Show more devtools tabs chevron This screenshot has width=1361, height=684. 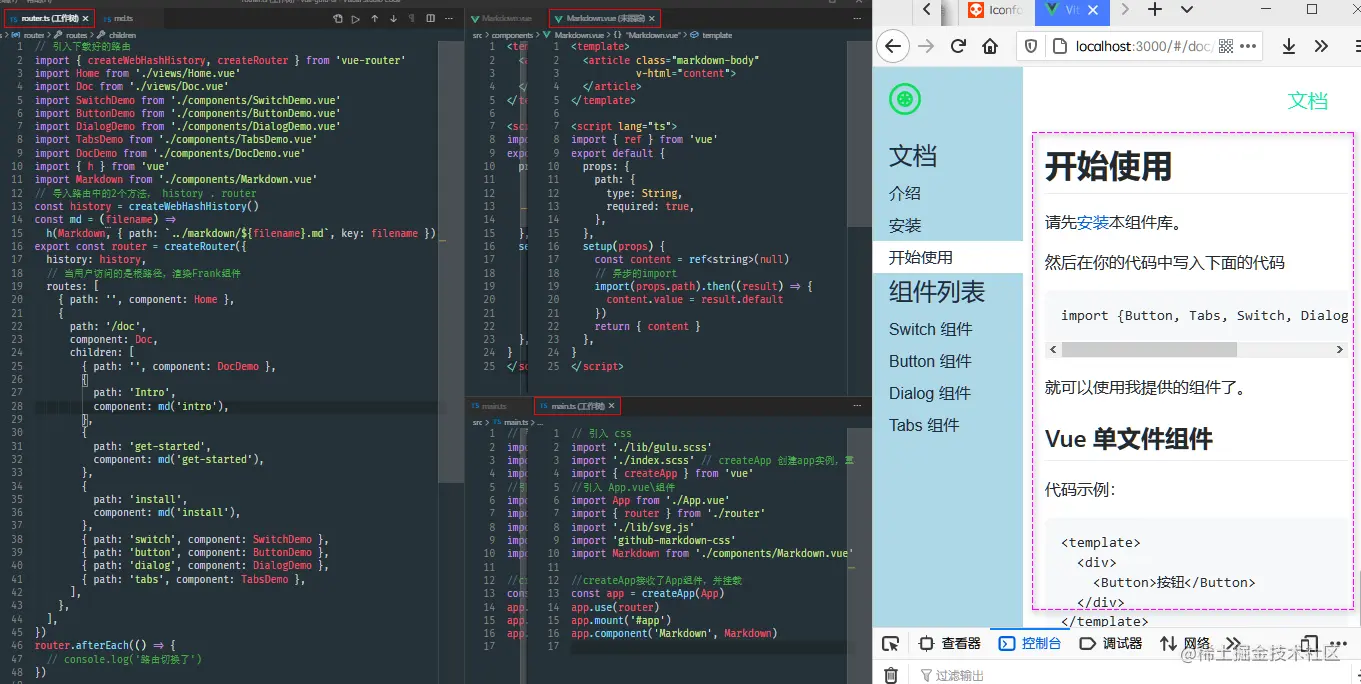point(1233,644)
